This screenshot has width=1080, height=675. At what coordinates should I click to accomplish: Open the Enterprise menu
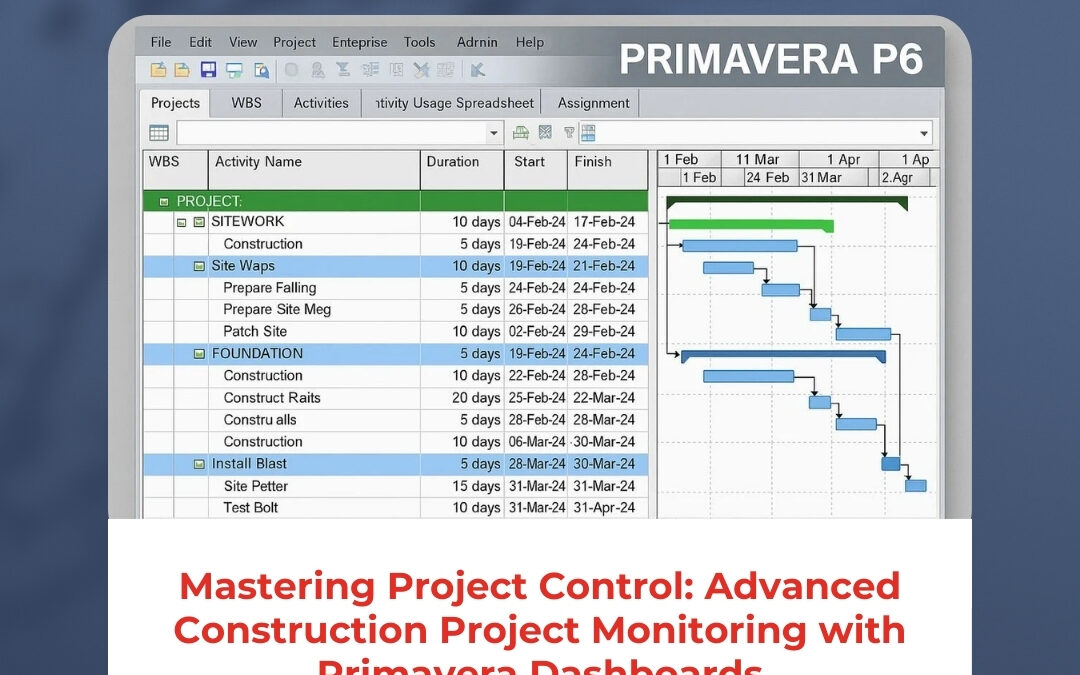point(359,42)
